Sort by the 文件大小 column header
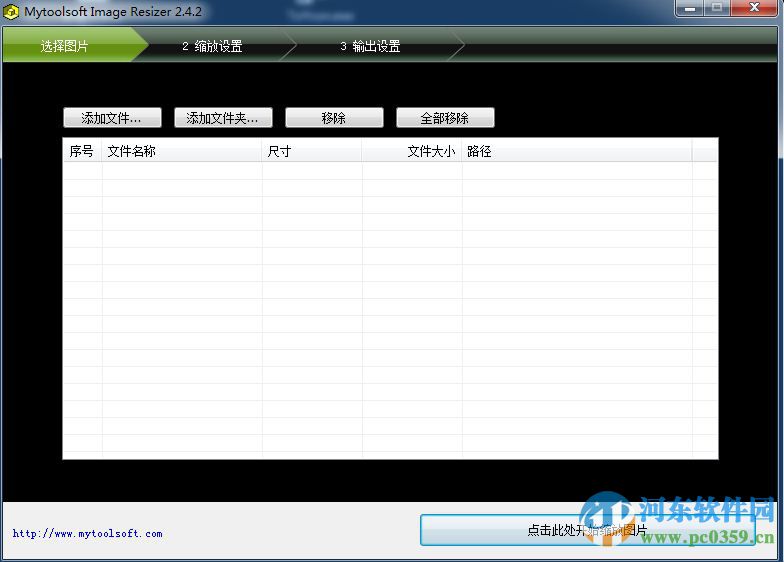Screen dimensions: 784x562 [x=412, y=151]
